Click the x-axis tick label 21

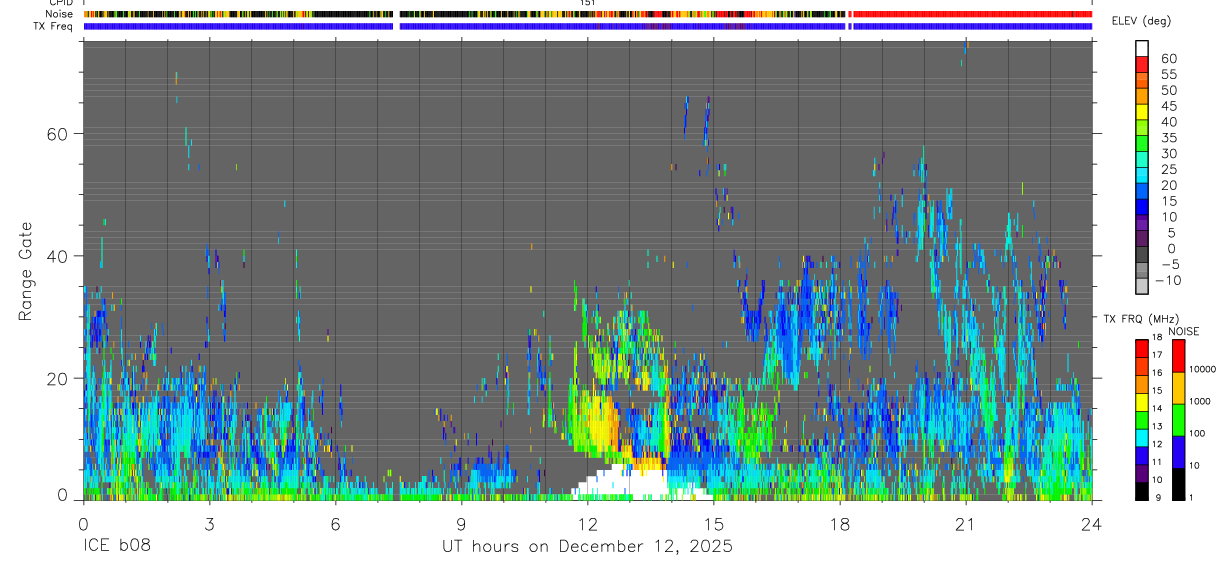965,524
